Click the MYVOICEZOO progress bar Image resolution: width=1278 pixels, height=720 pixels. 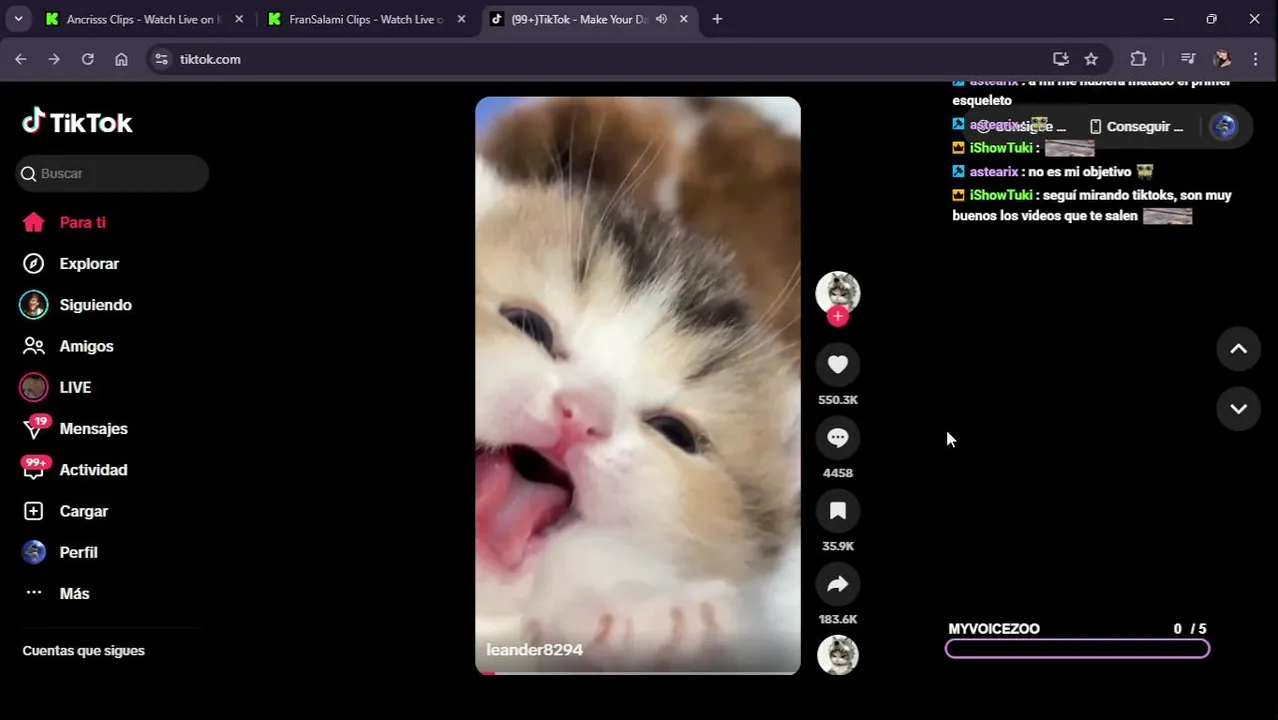tap(1077, 649)
